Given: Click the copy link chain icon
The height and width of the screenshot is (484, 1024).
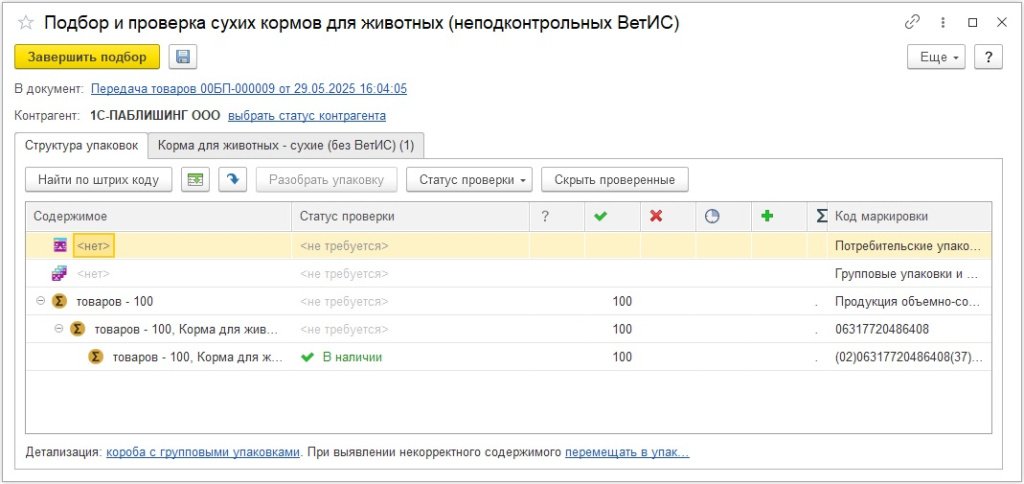Looking at the screenshot, I should (x=912, y=22).
